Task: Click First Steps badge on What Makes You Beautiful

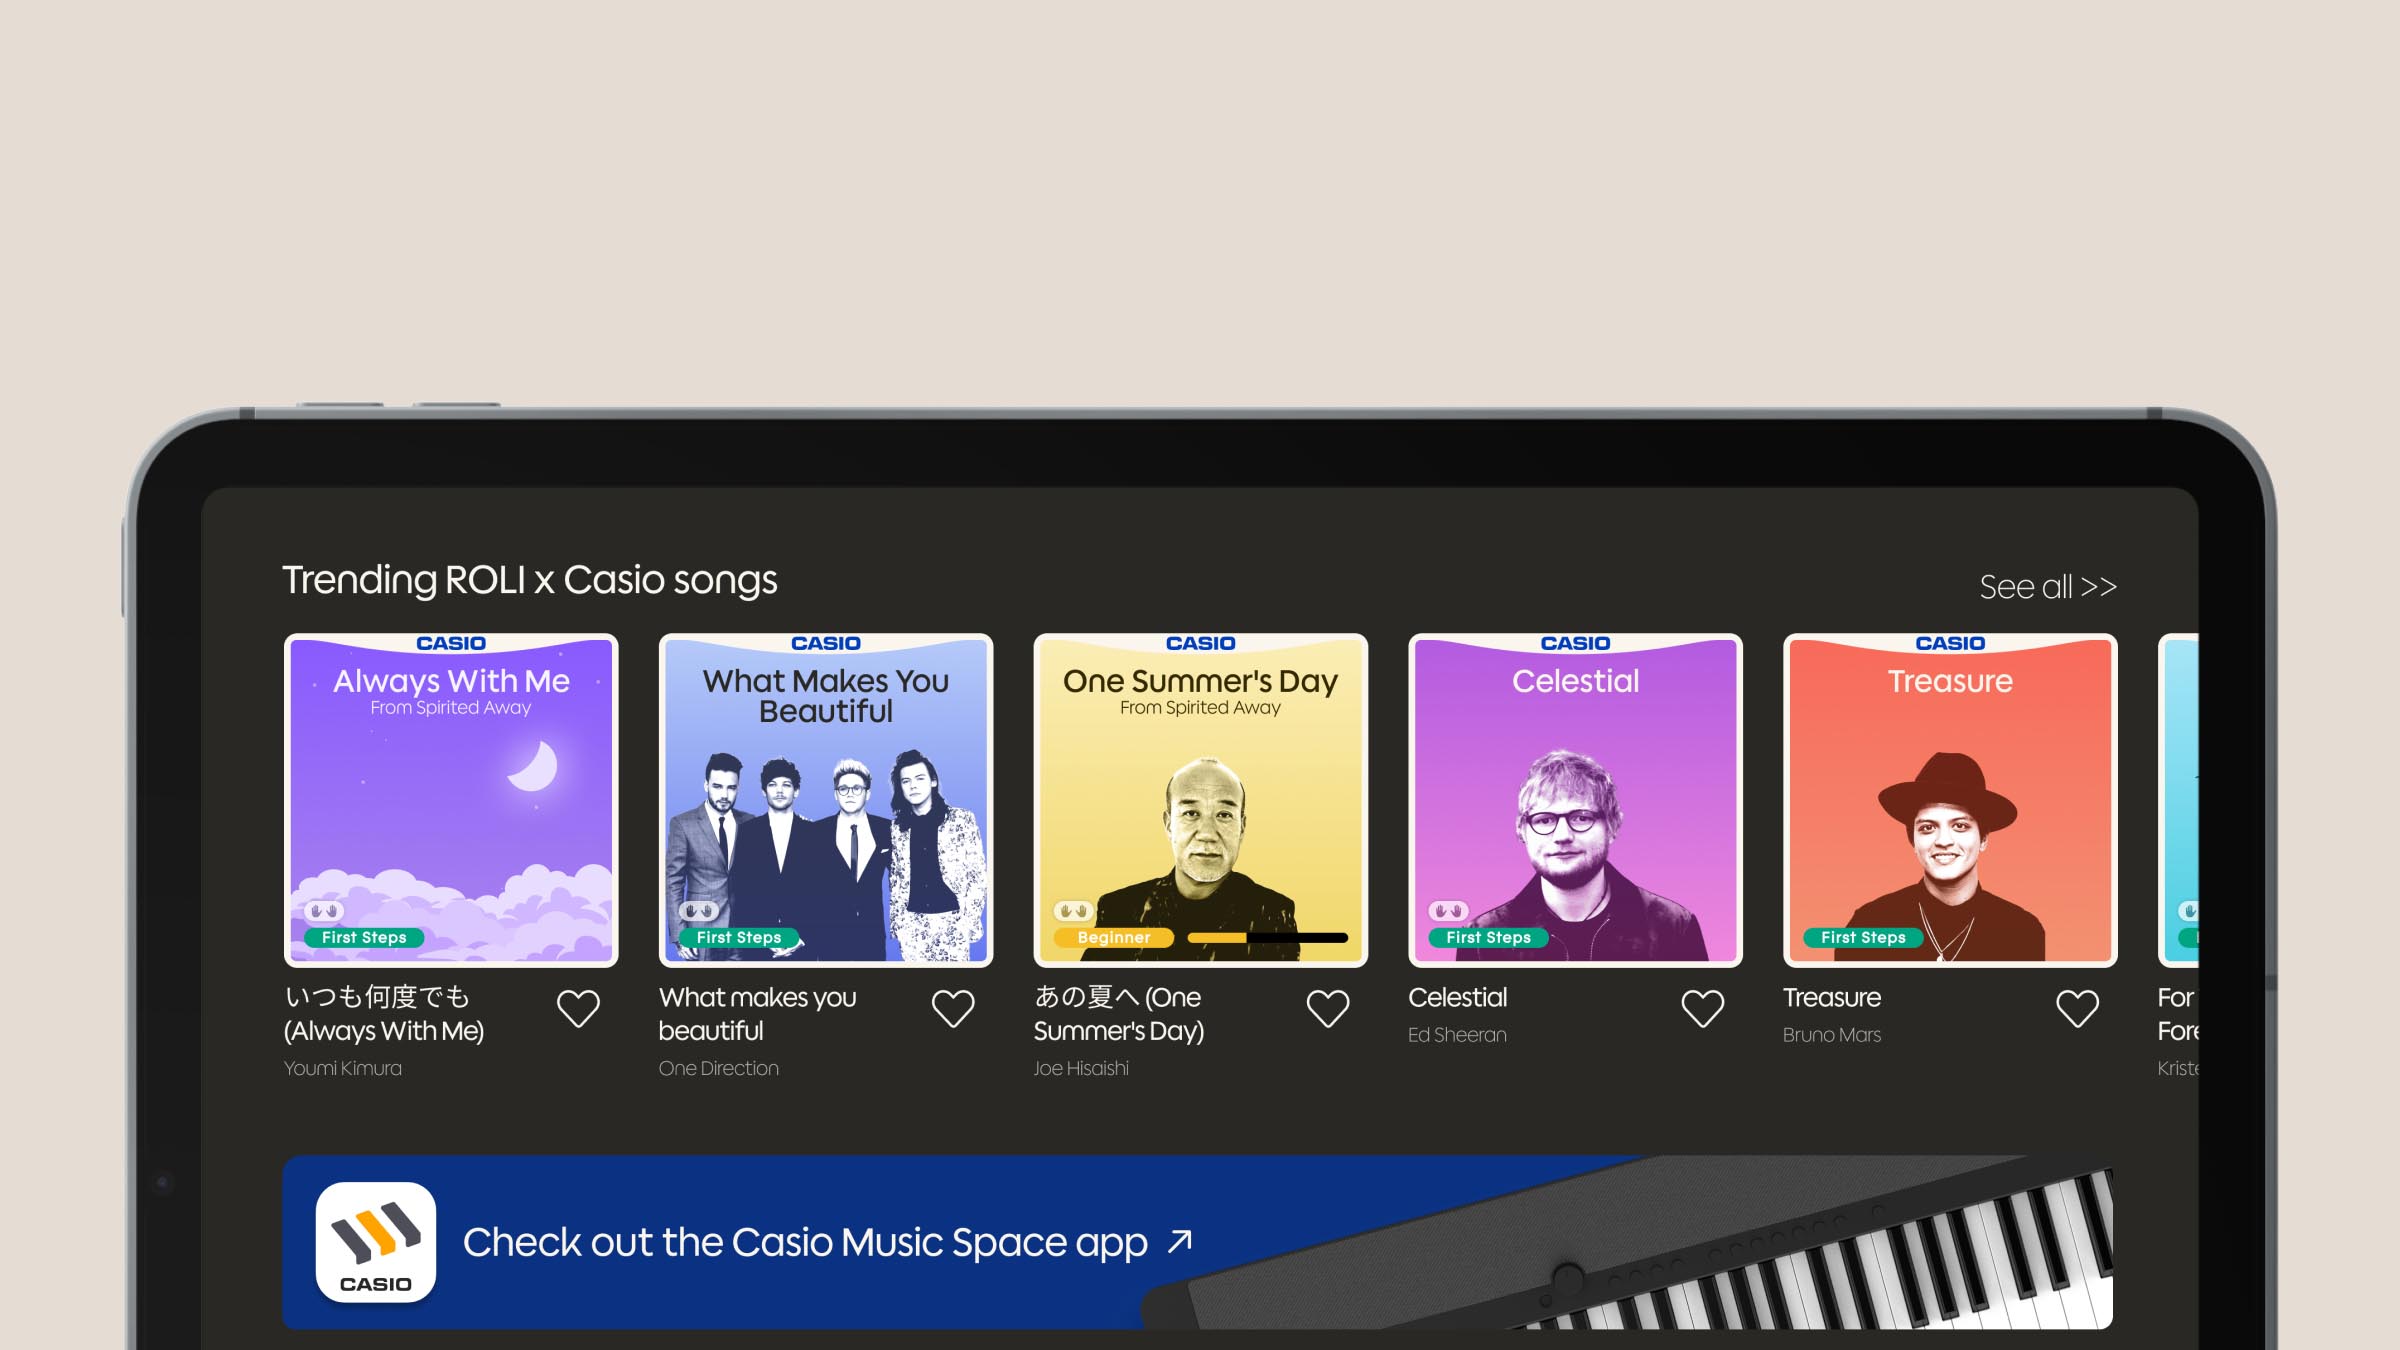Action: 739,938
